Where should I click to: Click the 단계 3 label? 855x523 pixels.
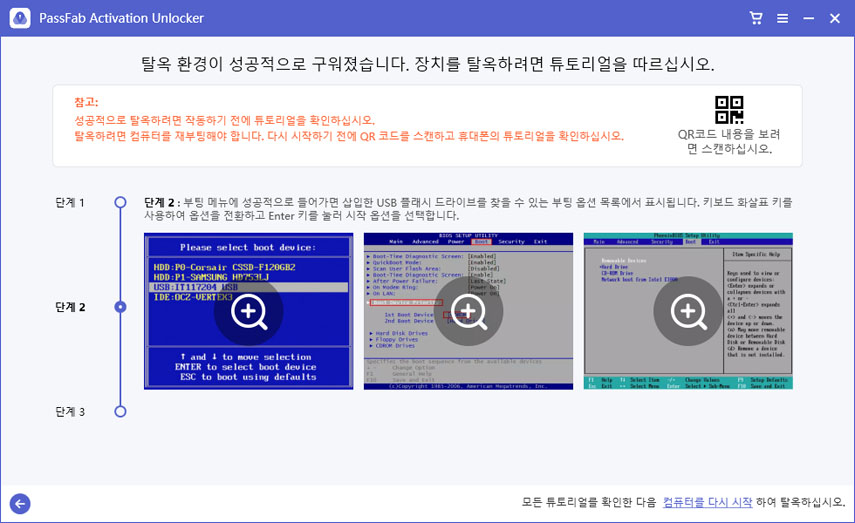point(70,412)
